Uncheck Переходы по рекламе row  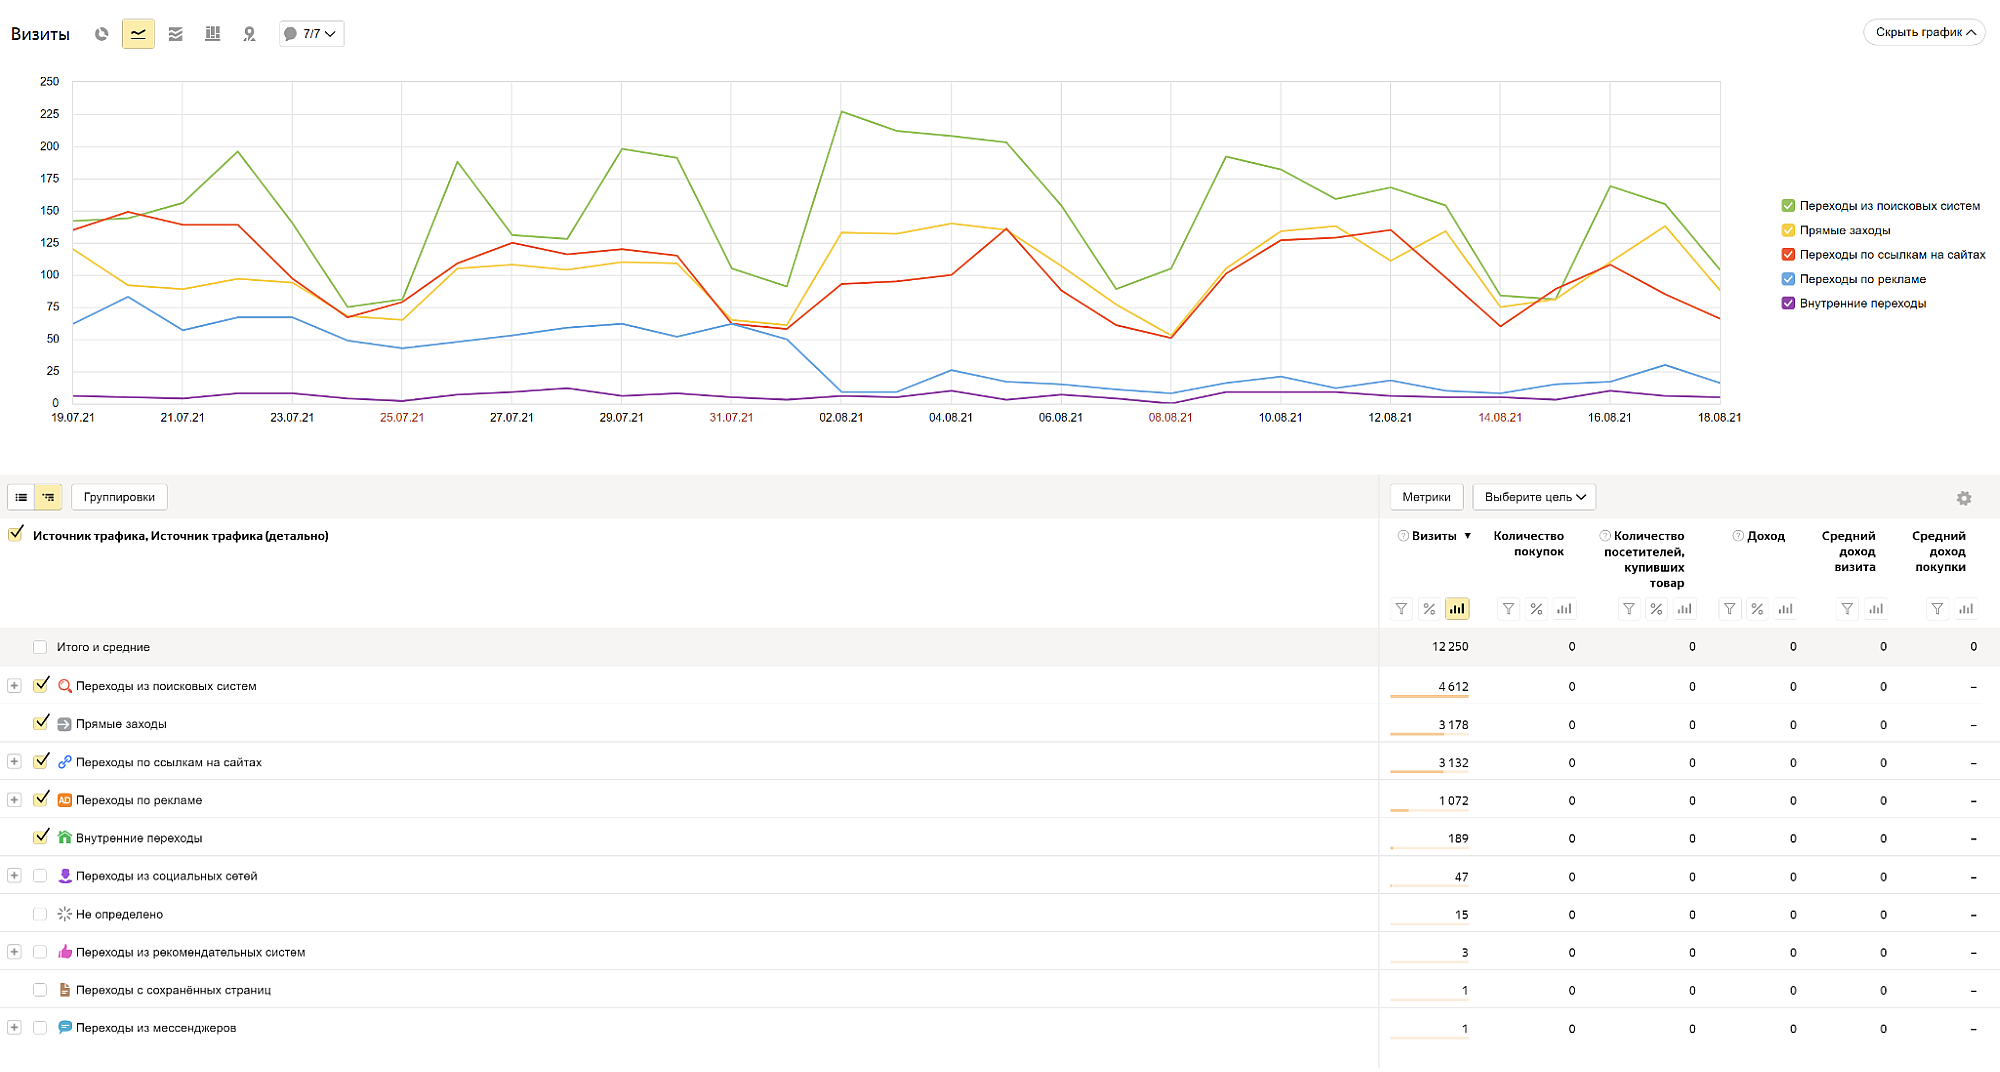click(x=41, y=799)
